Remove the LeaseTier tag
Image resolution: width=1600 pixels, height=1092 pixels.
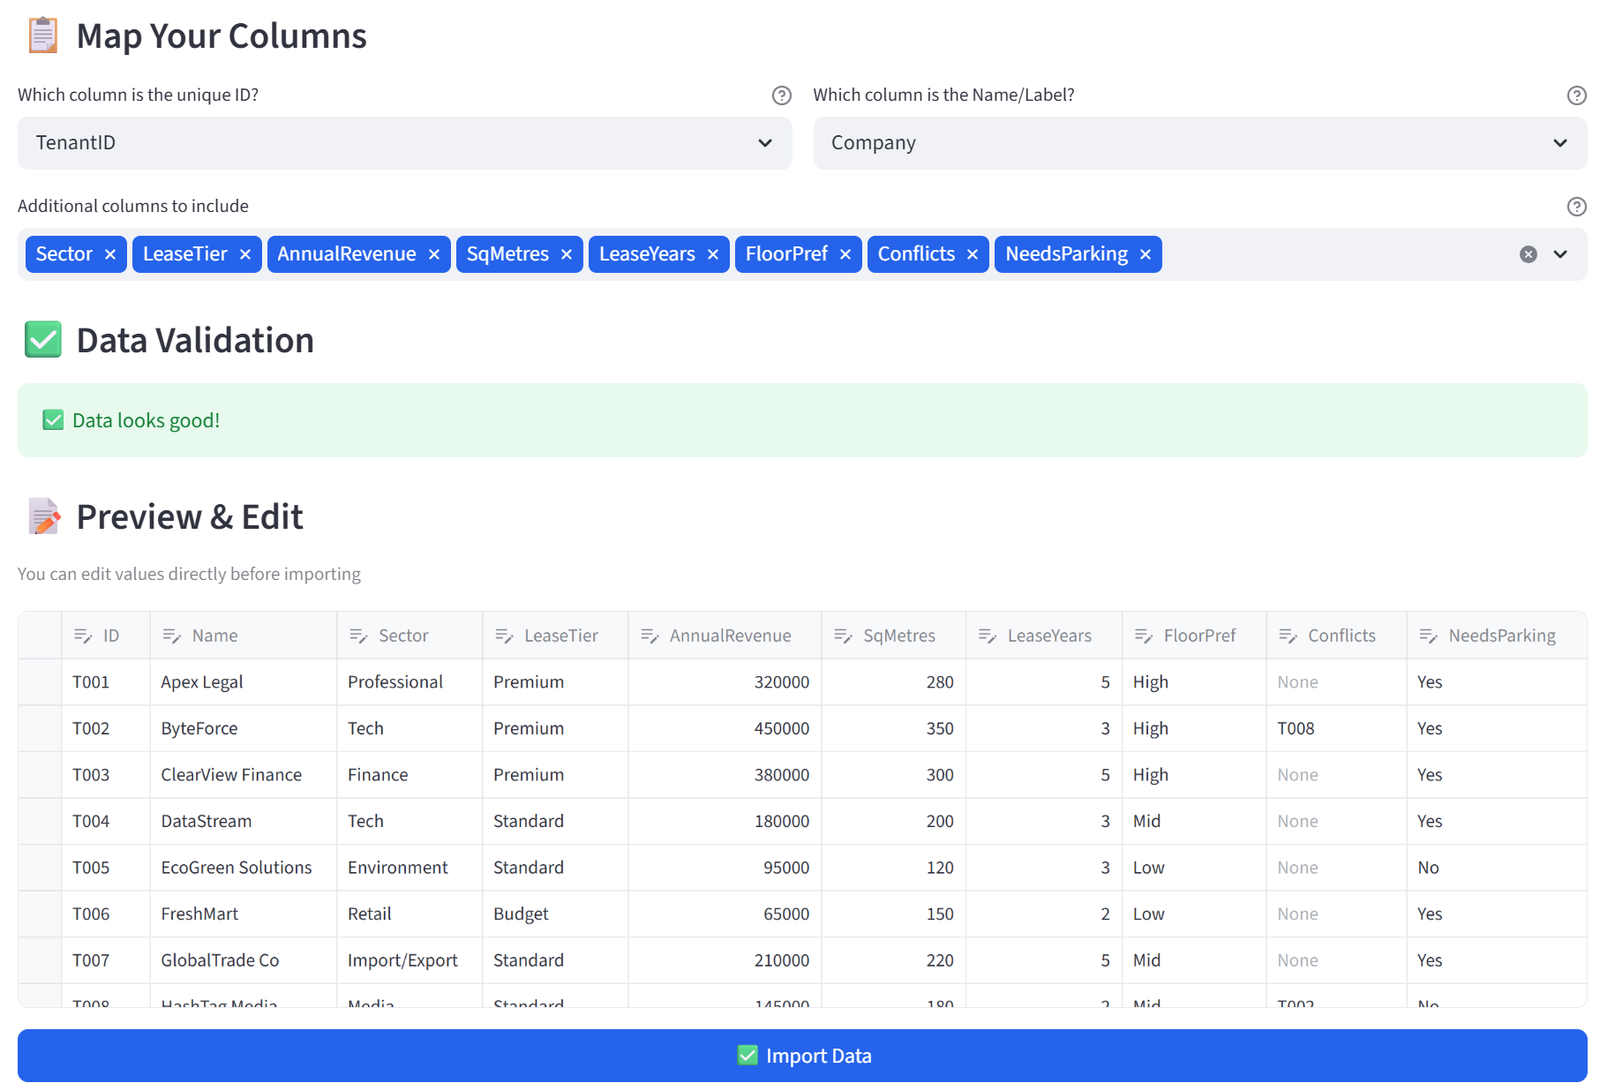tap(245, 254)
